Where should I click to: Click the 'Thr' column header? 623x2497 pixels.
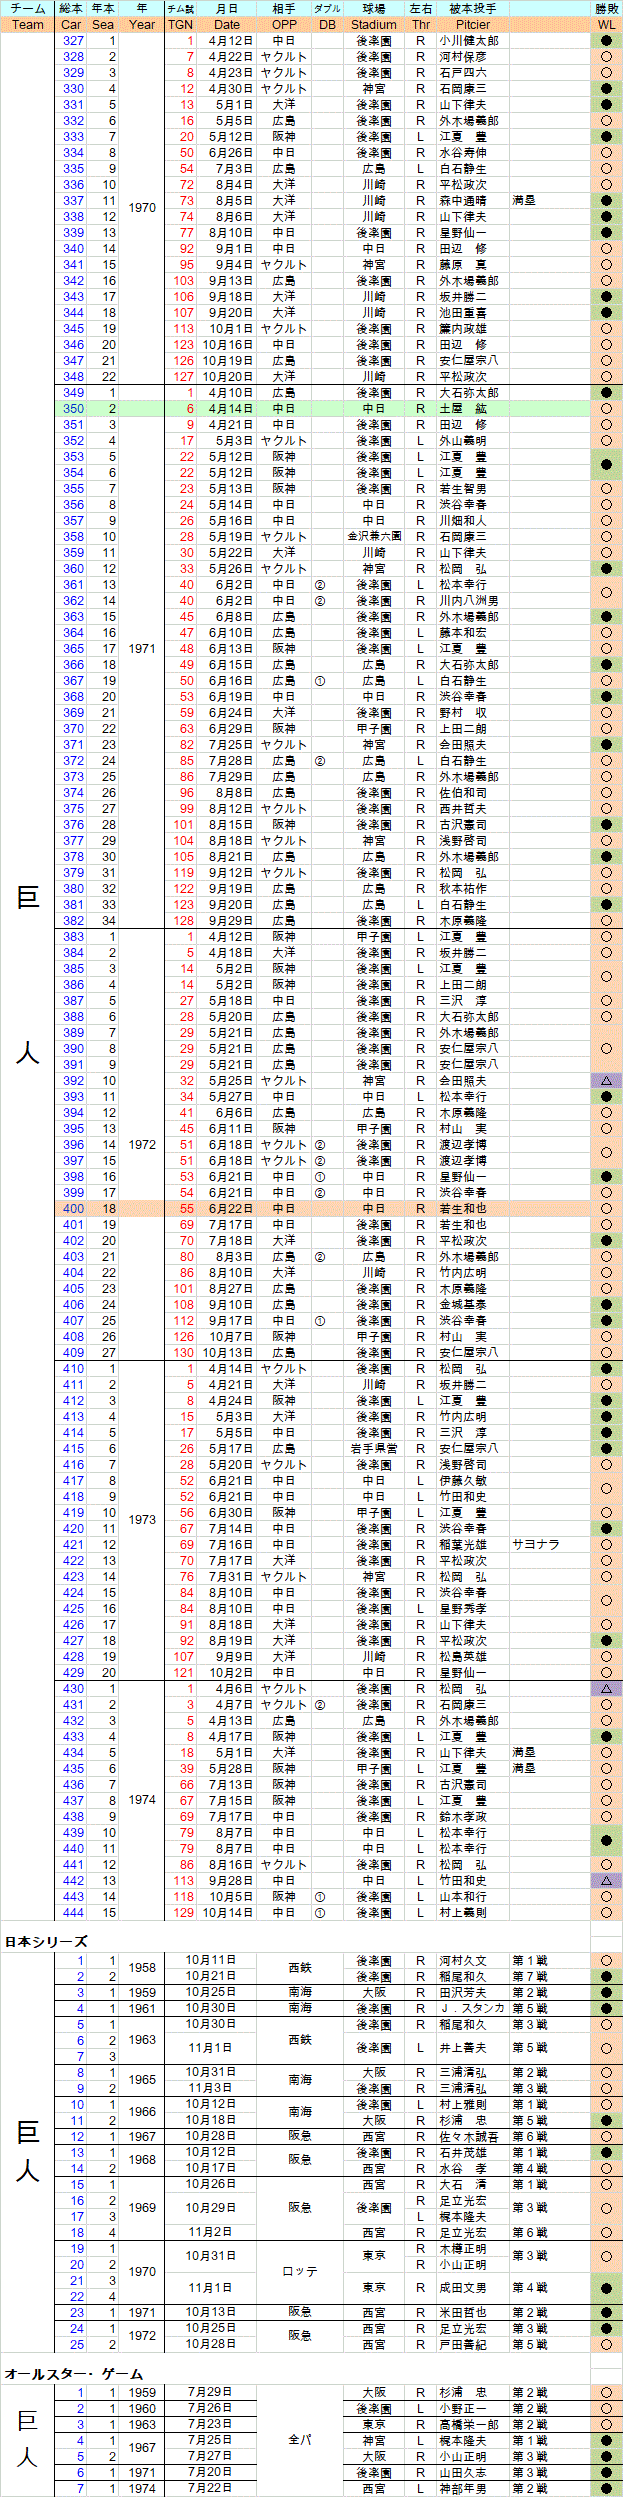(x=421, y=24)
